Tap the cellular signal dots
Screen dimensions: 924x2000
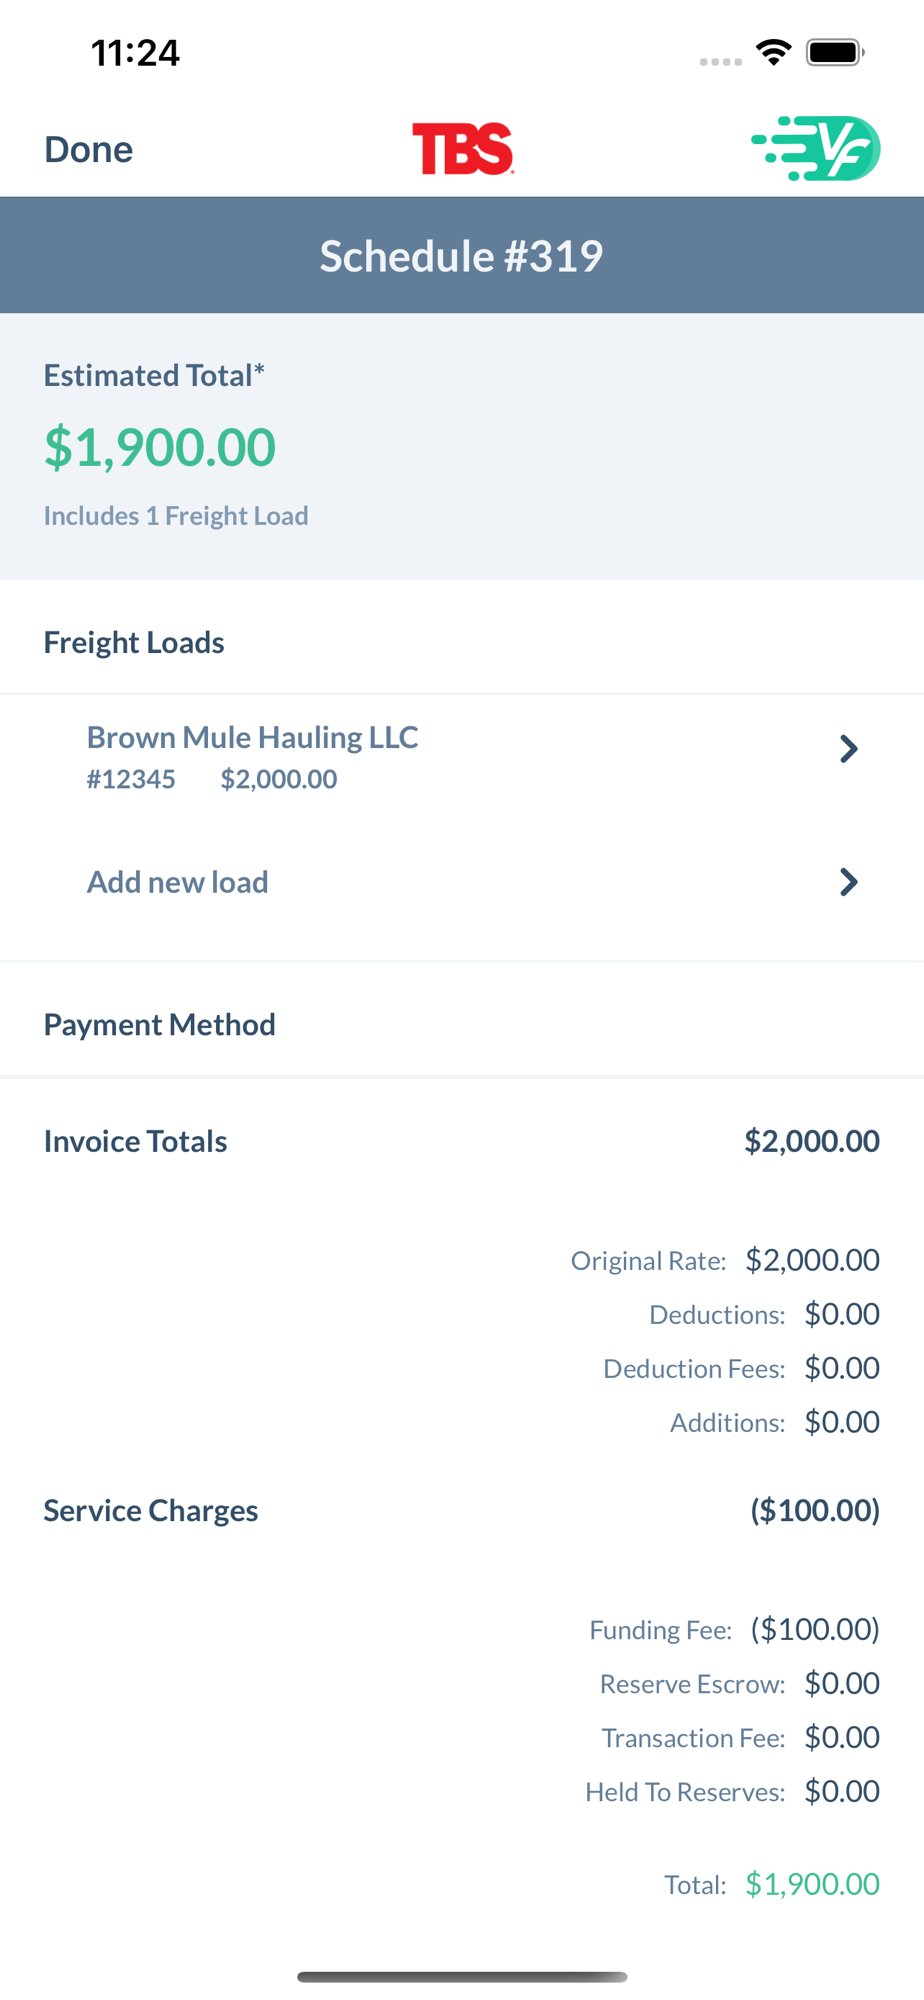click(x=720, y=62)
